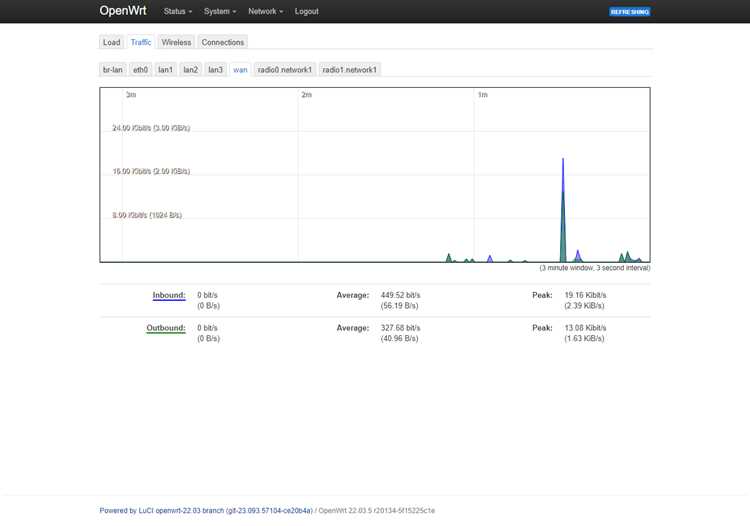
Task: Expand the System menu
Action: [220, 11]
